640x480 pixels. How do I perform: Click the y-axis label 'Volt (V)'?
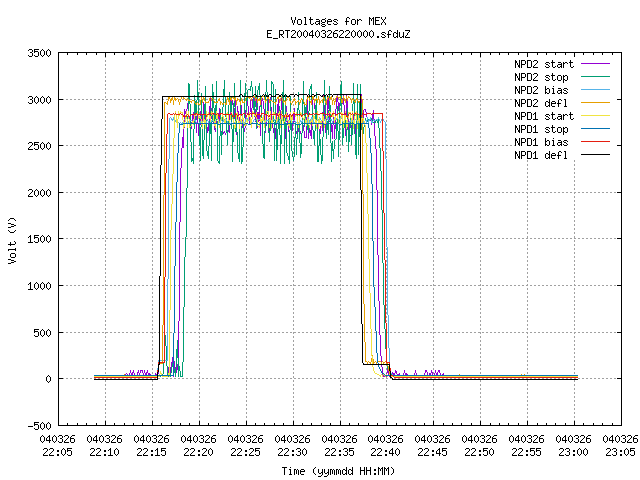point(13,240)
